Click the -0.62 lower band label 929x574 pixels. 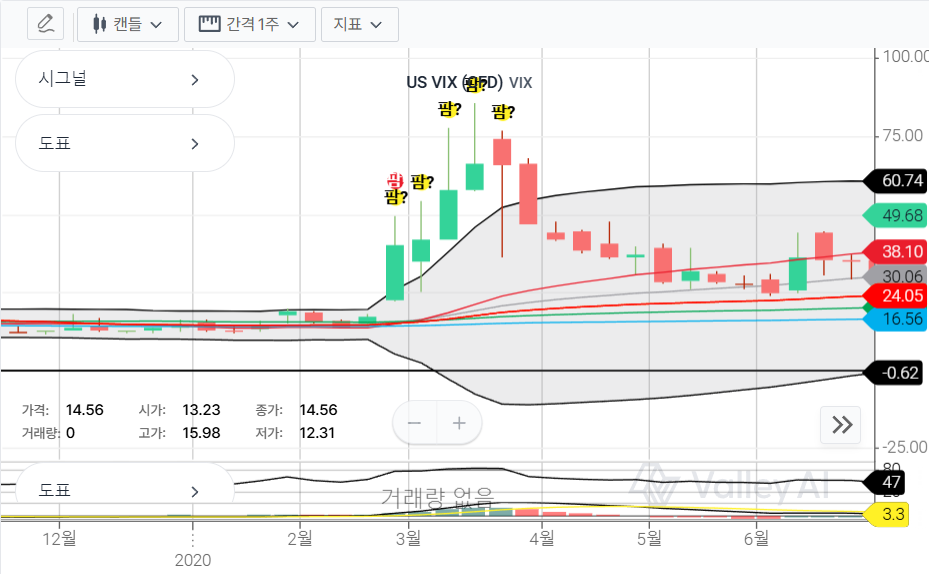(896, 373)
